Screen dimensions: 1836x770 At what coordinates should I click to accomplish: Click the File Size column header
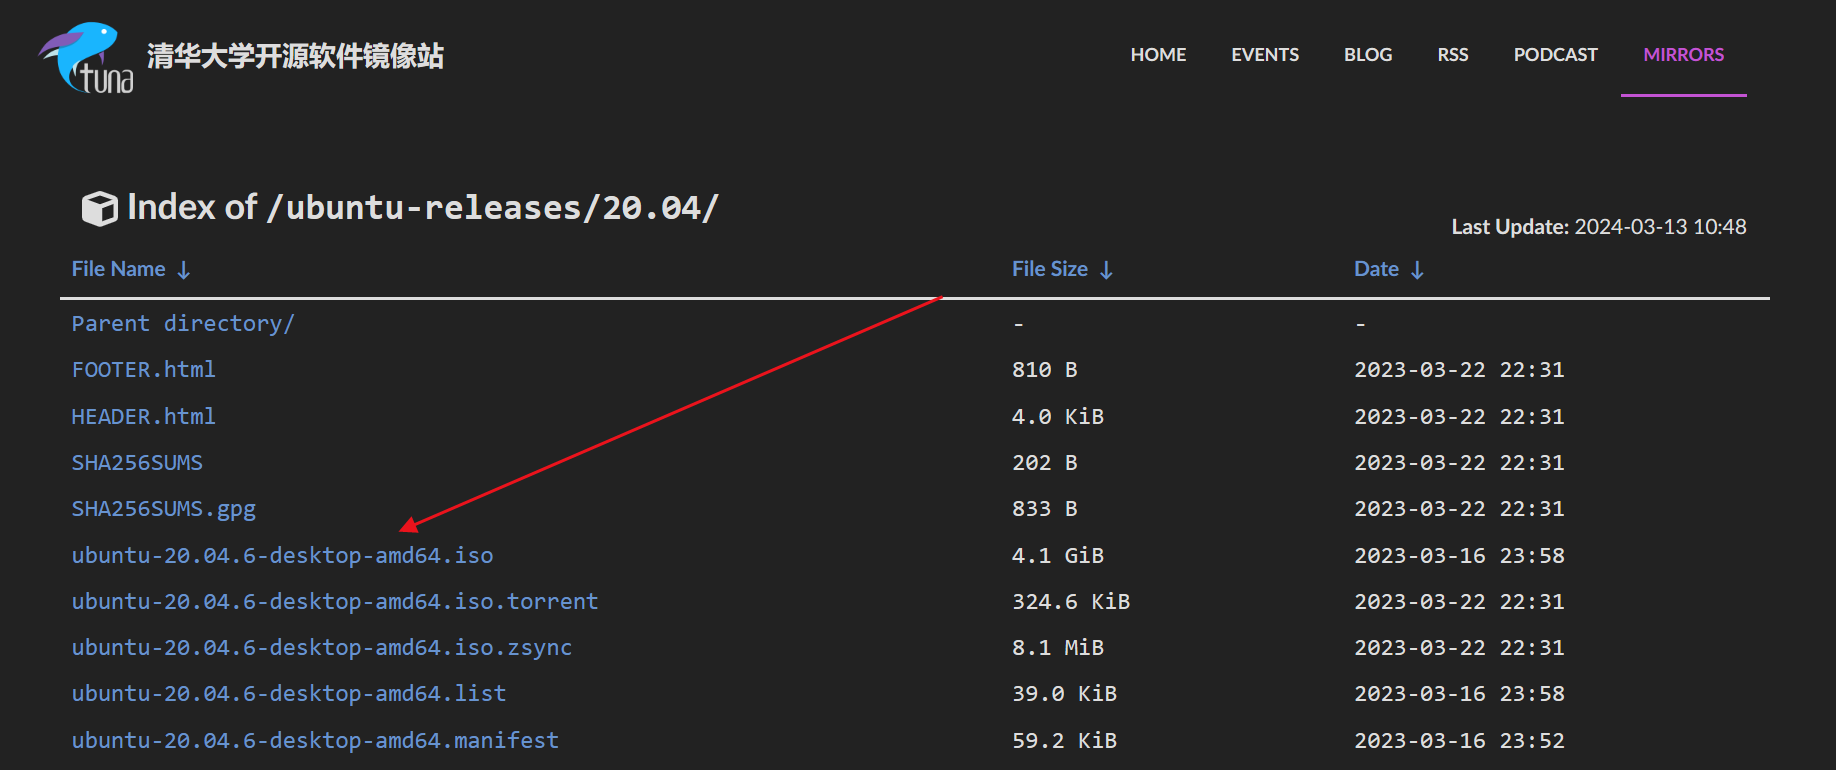pyautogui.click(x=1050, y=269)
